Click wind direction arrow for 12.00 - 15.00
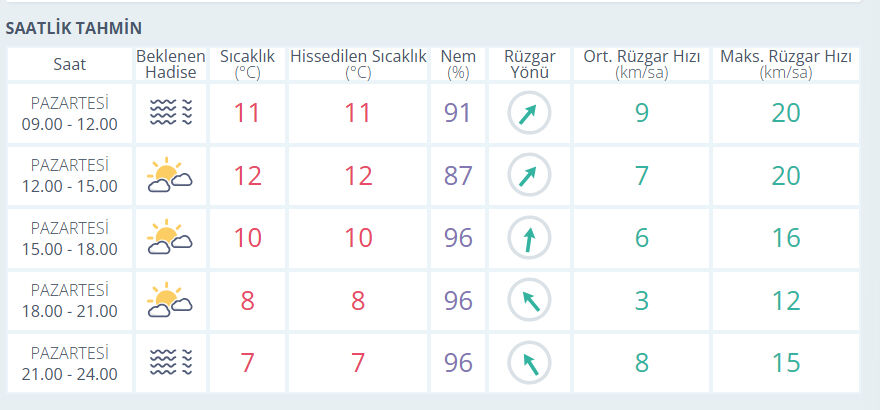Viewport: 880px width, 410px height. coord(529,176)
